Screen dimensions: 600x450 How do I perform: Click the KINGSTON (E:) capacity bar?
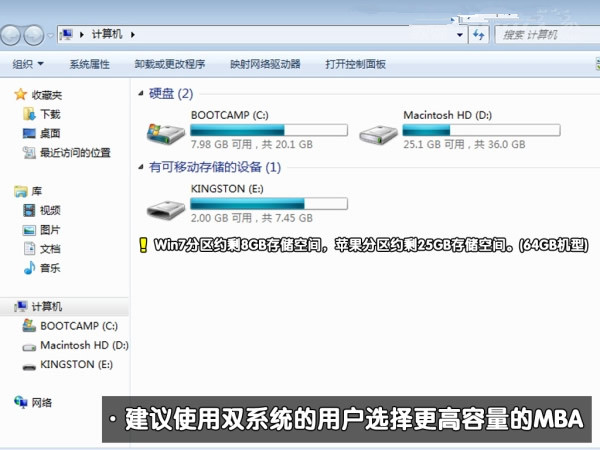(269, 204)
